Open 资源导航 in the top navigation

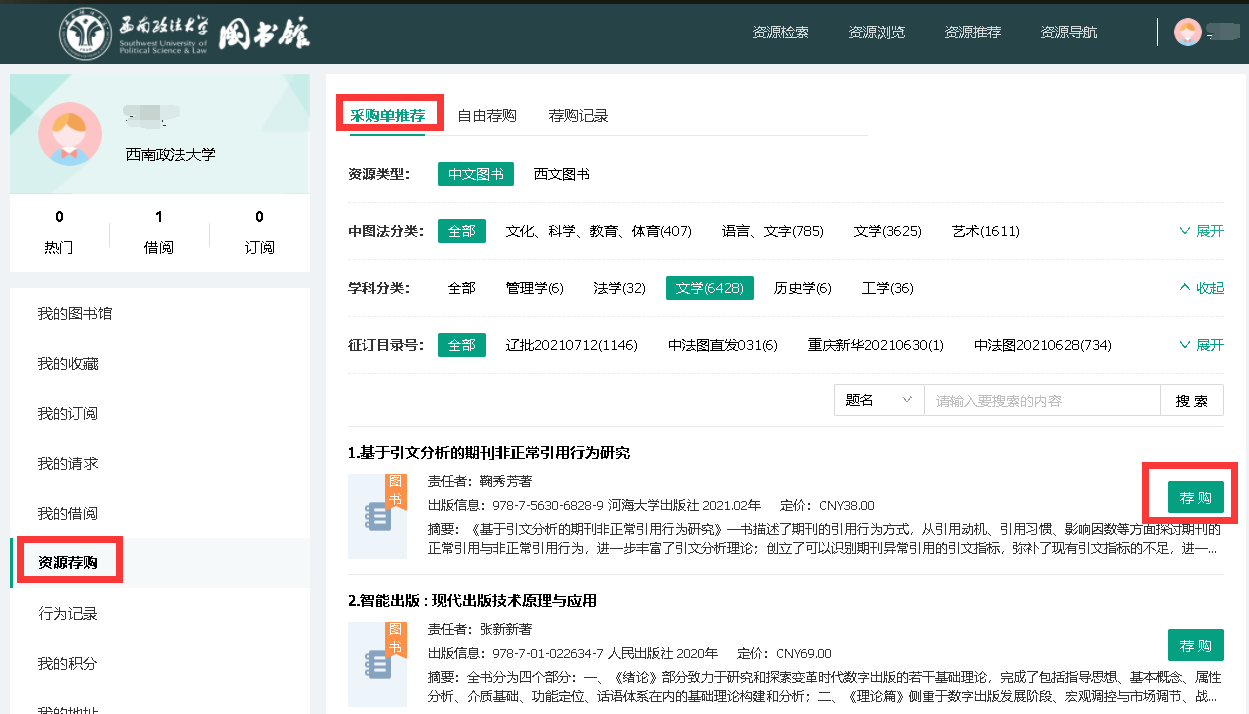pyautogui.click(x=1069, y=32)
